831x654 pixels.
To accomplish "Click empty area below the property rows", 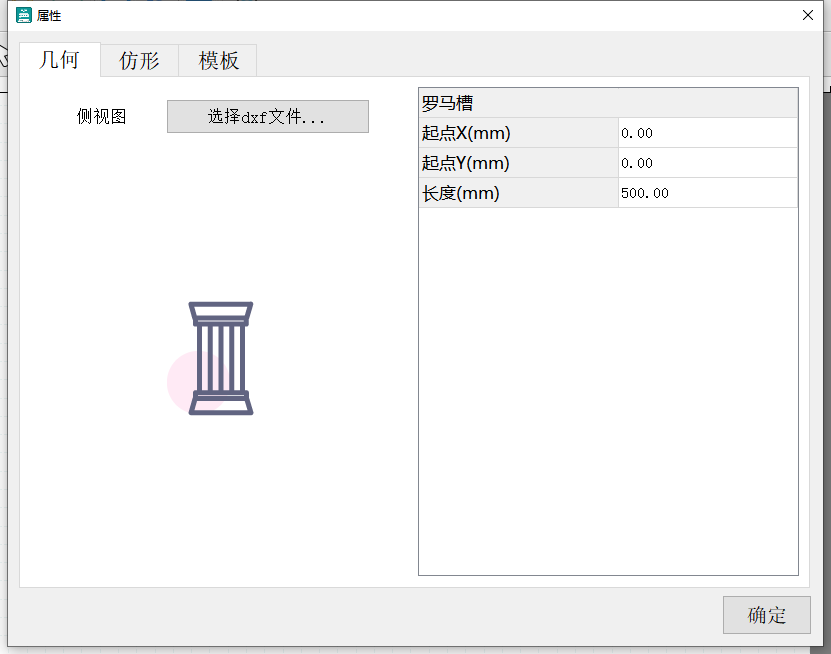I will 608,390.
